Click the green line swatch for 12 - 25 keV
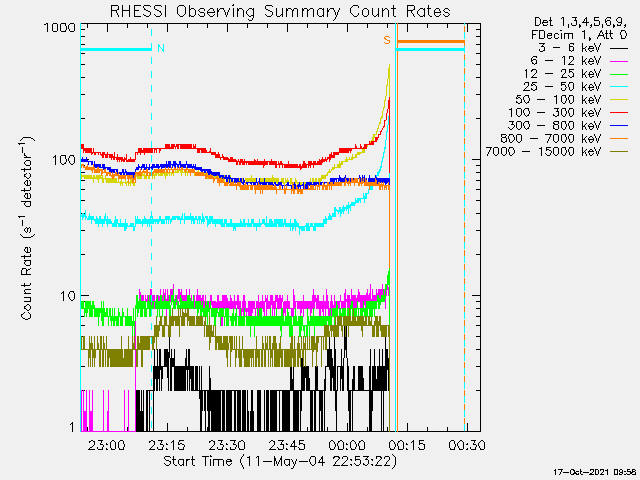 click(619, 74)
